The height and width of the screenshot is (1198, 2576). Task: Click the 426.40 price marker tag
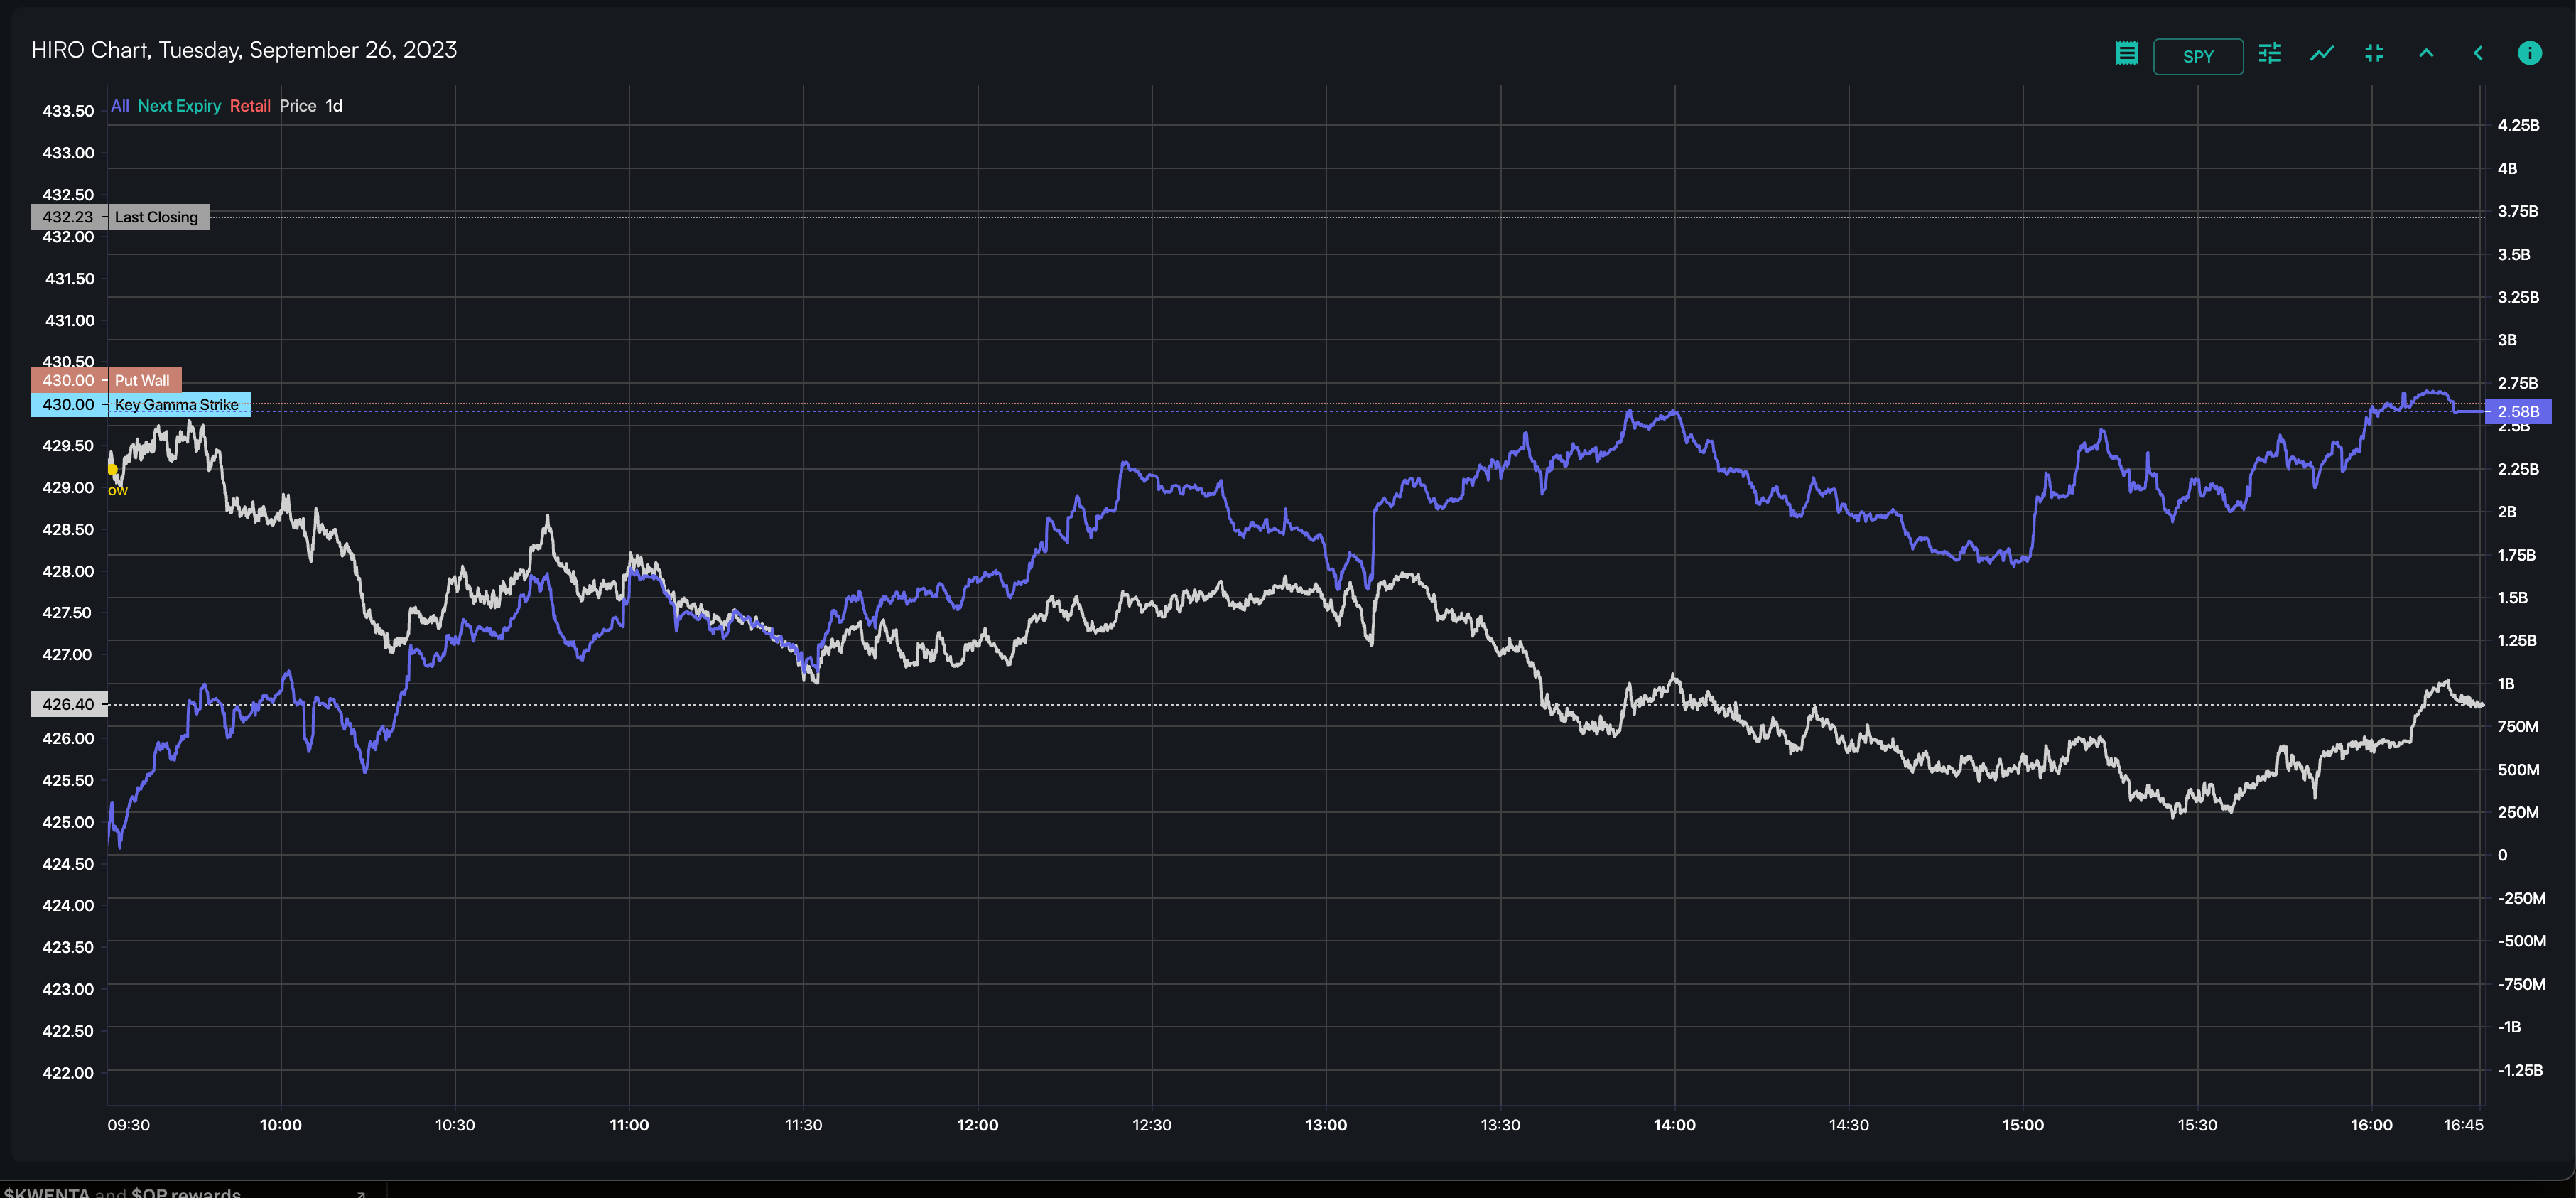coord(68,704)
